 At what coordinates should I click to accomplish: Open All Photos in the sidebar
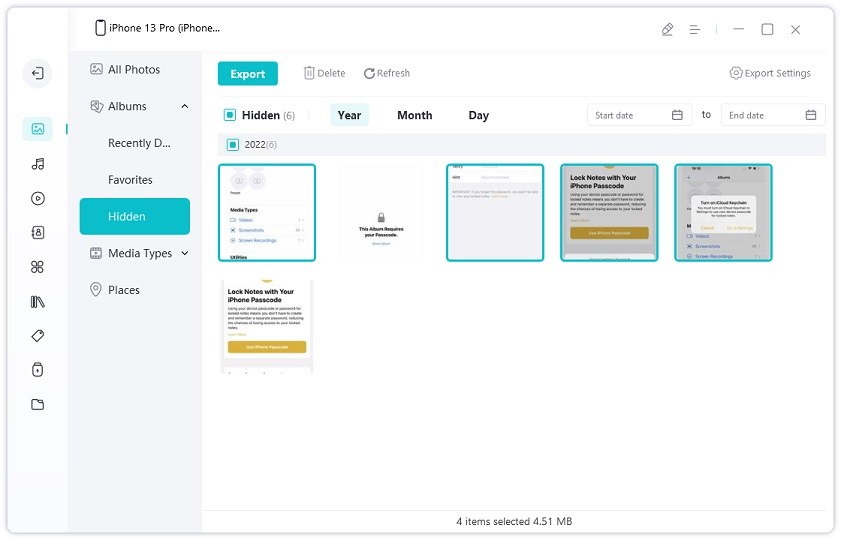(x=134, y=69)
